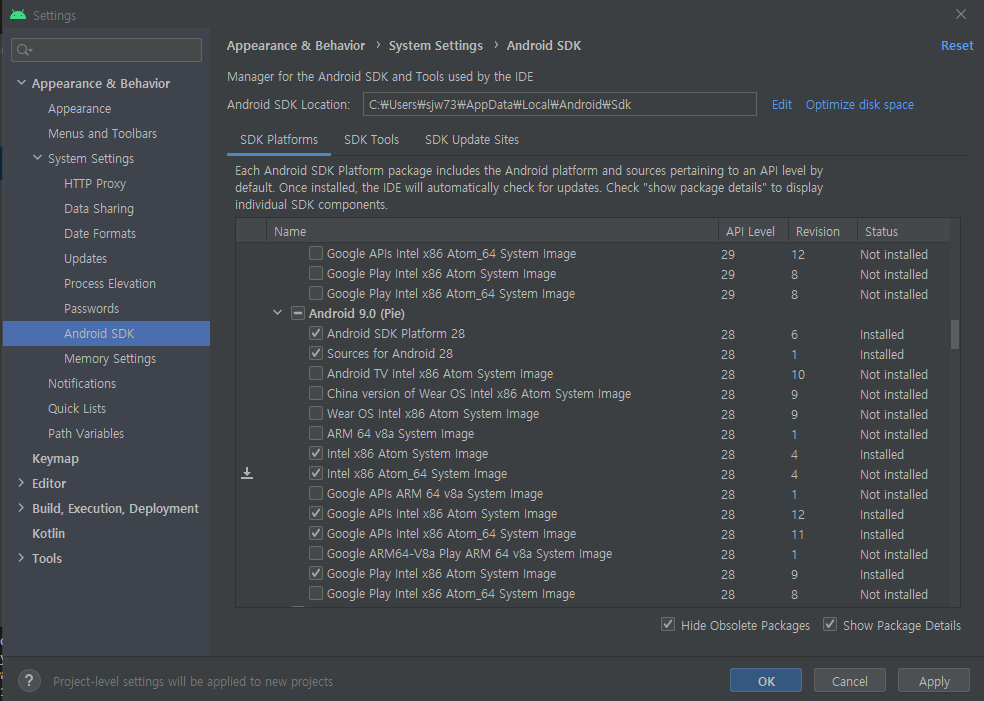Switch to the SDK Platforms tab
This screenshot has height=701, width=984.
(279, 139)
